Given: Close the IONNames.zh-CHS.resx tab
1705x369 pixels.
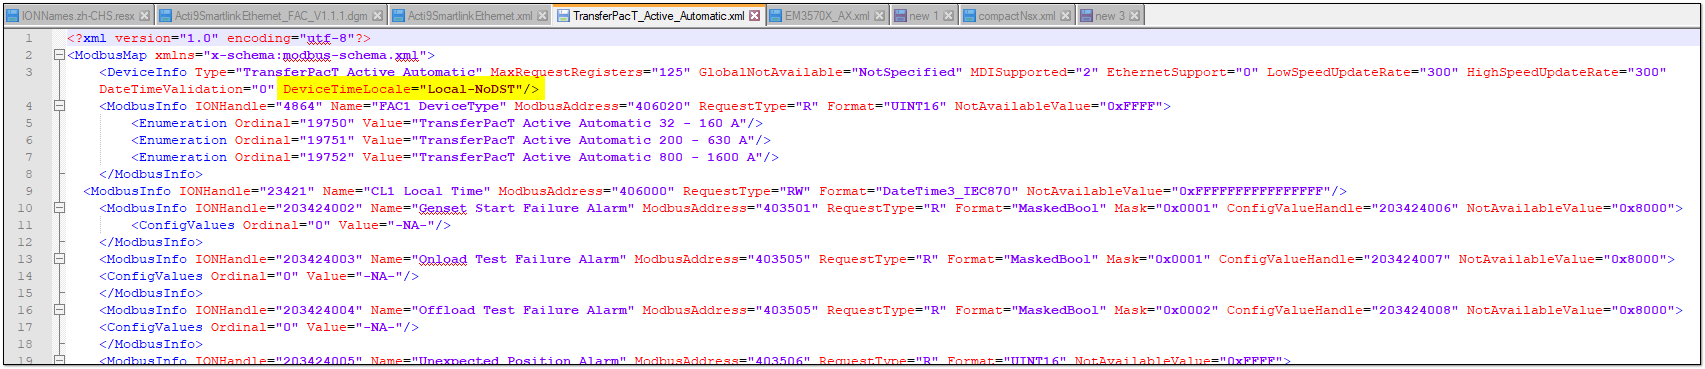Looking at the screenshot, I should 145,16.
